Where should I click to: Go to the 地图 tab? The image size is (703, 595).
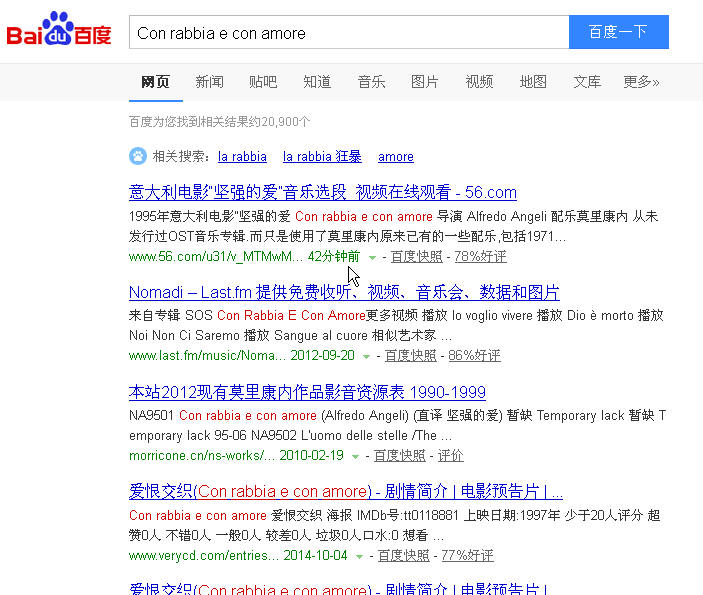point(533,82)
